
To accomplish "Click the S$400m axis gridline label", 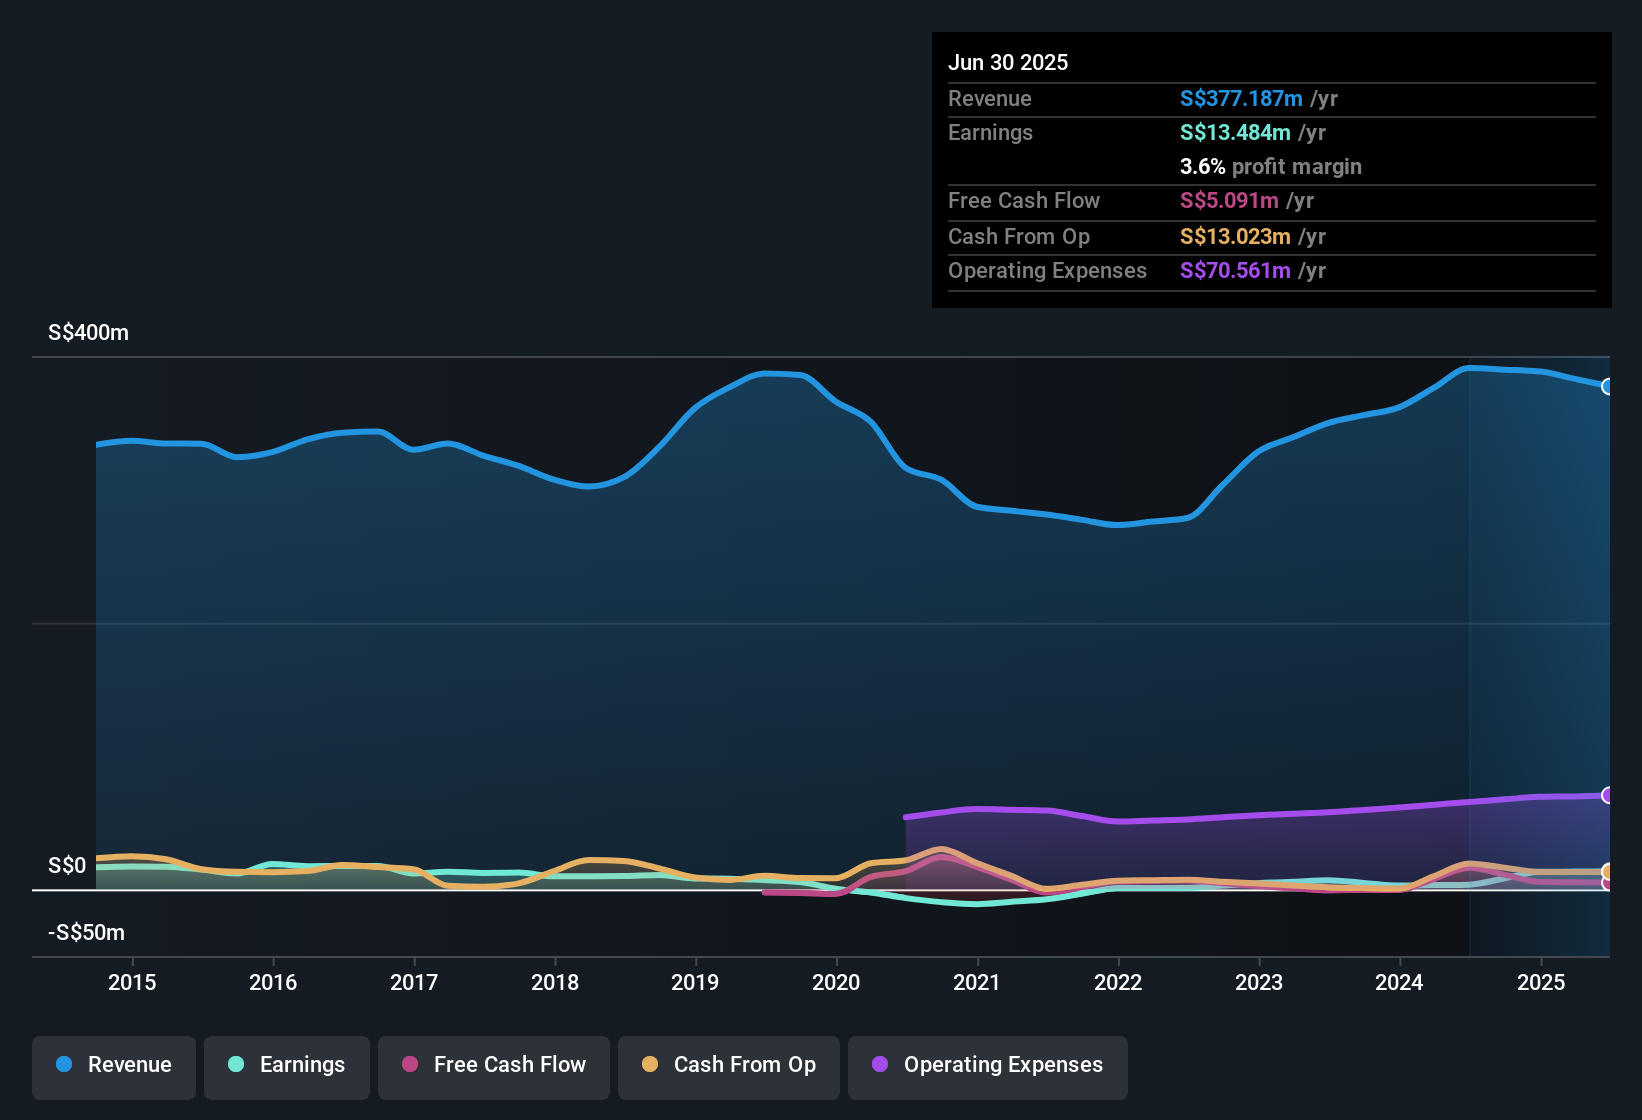I will pos(88,332).
